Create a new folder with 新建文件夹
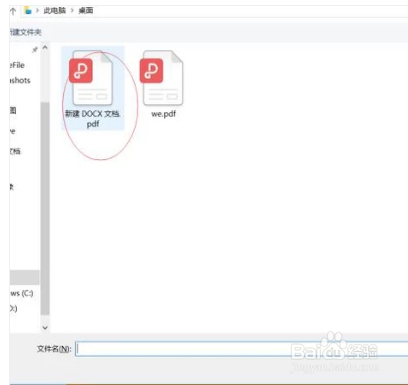Screen dimensions: 408x385 [25, 32]
